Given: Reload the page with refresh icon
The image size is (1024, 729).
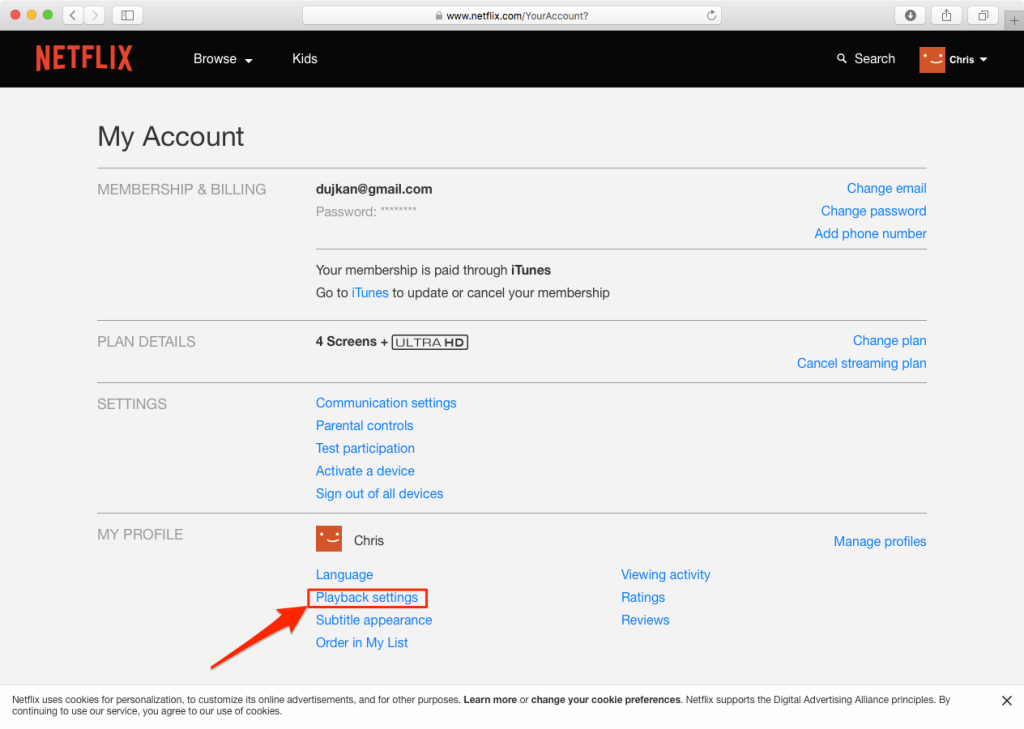Looking at the screenshot, I should tap(711, 15).
